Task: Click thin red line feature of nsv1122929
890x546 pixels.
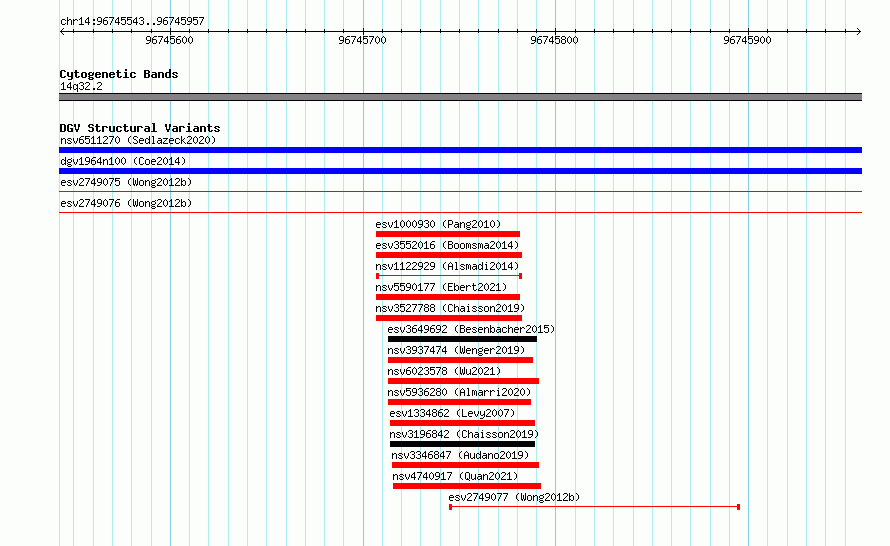Action: tap(448, 276)
